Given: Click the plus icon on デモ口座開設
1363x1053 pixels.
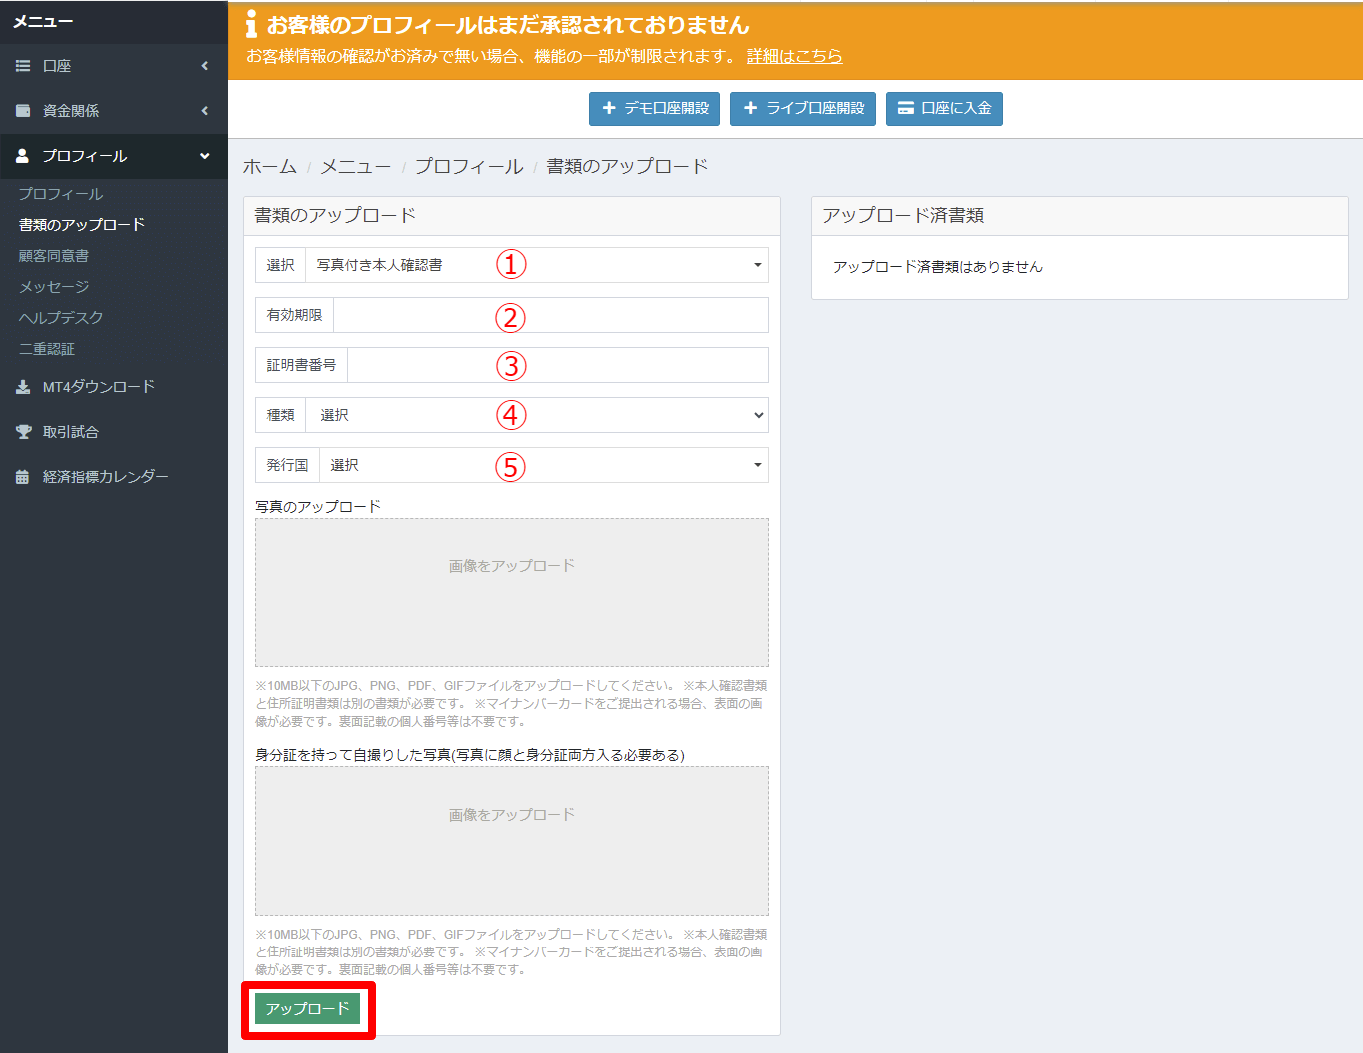Looking at the screenshot, I should [608, 108].
